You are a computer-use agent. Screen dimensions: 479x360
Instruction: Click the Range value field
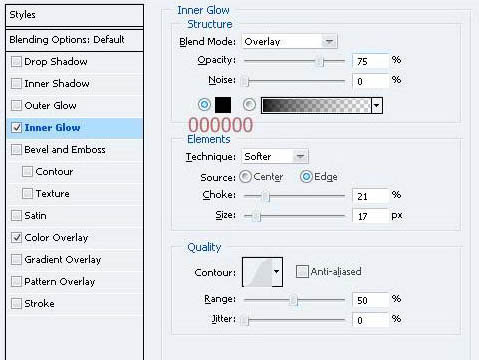[370, 300]
